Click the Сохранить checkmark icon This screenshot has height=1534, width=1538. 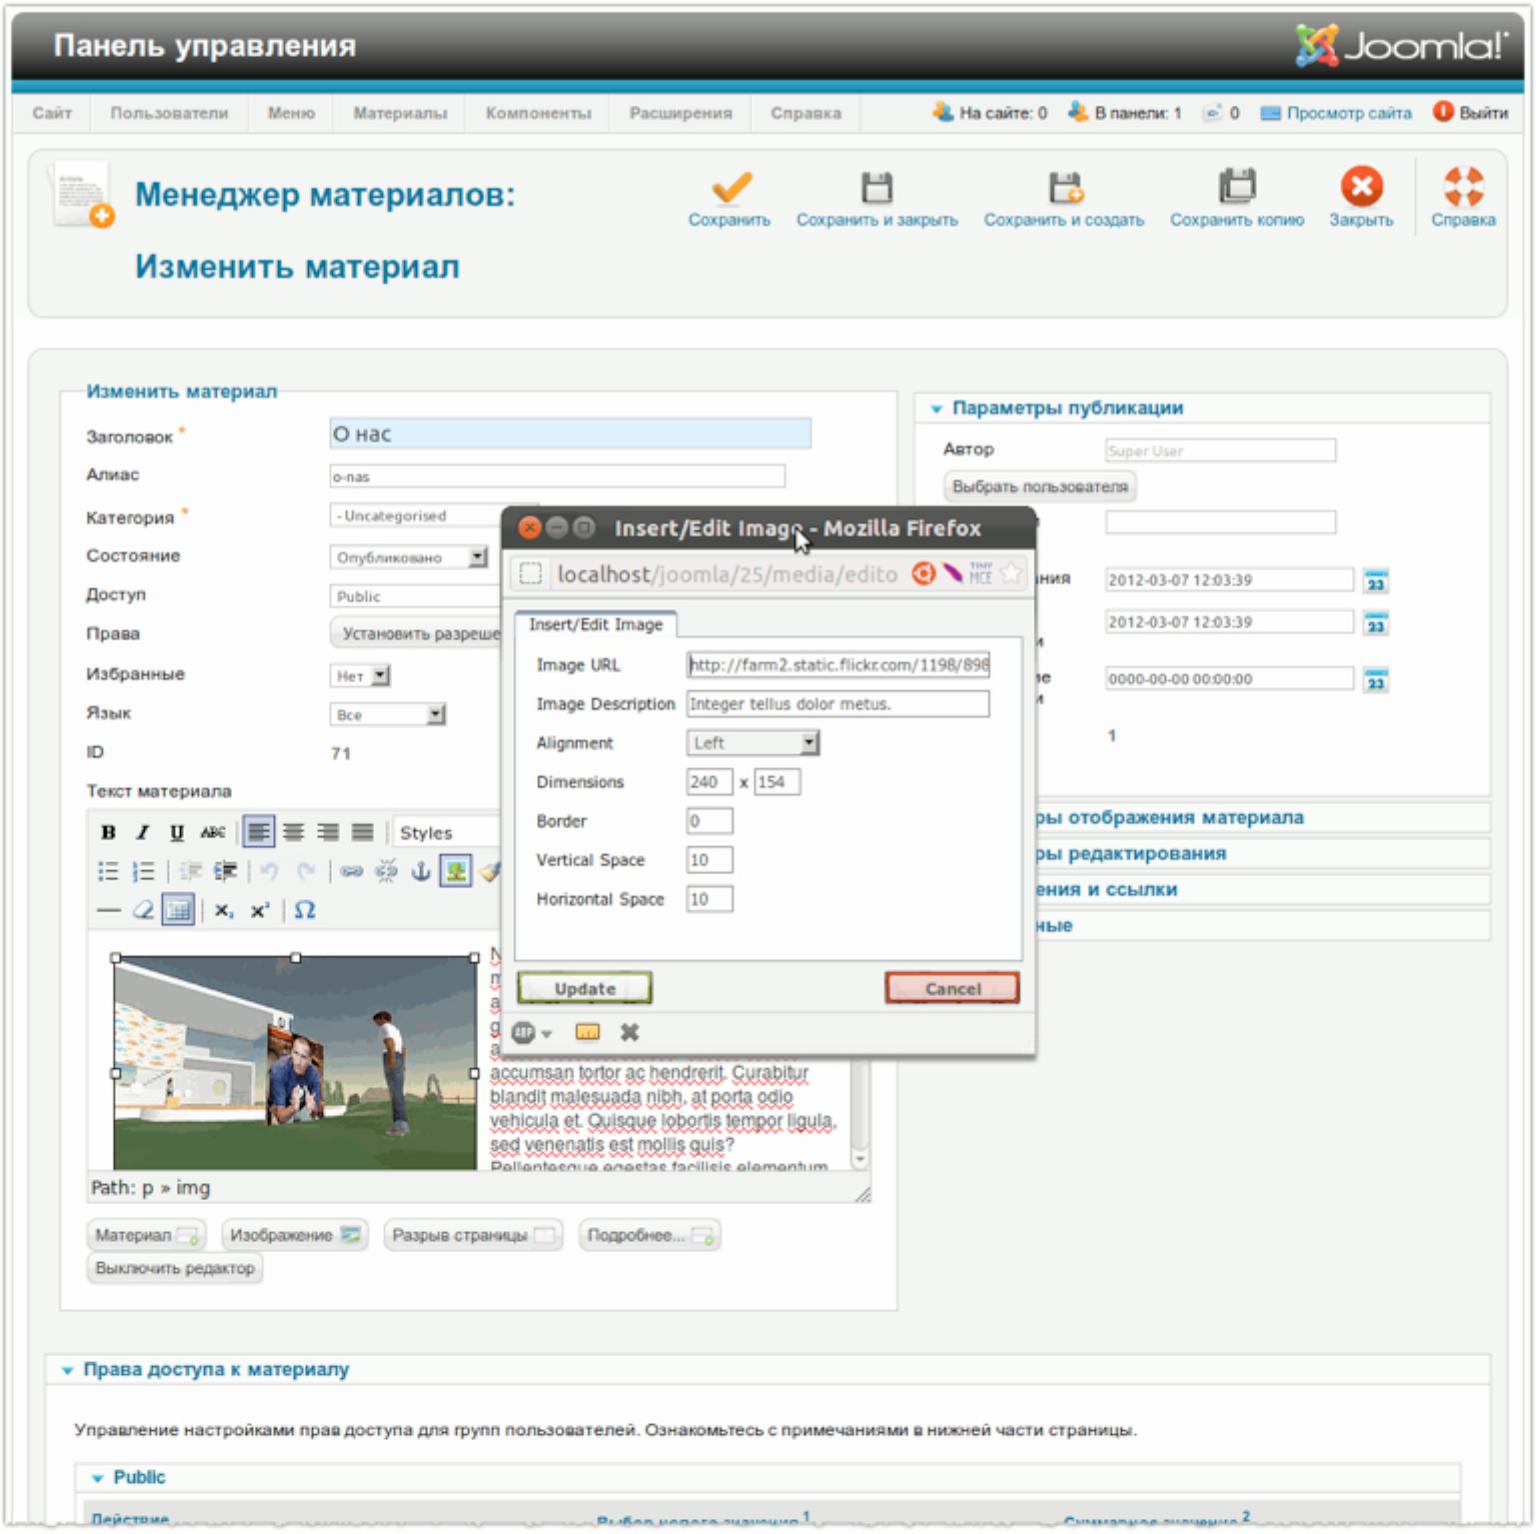click(x=731, y=188)
